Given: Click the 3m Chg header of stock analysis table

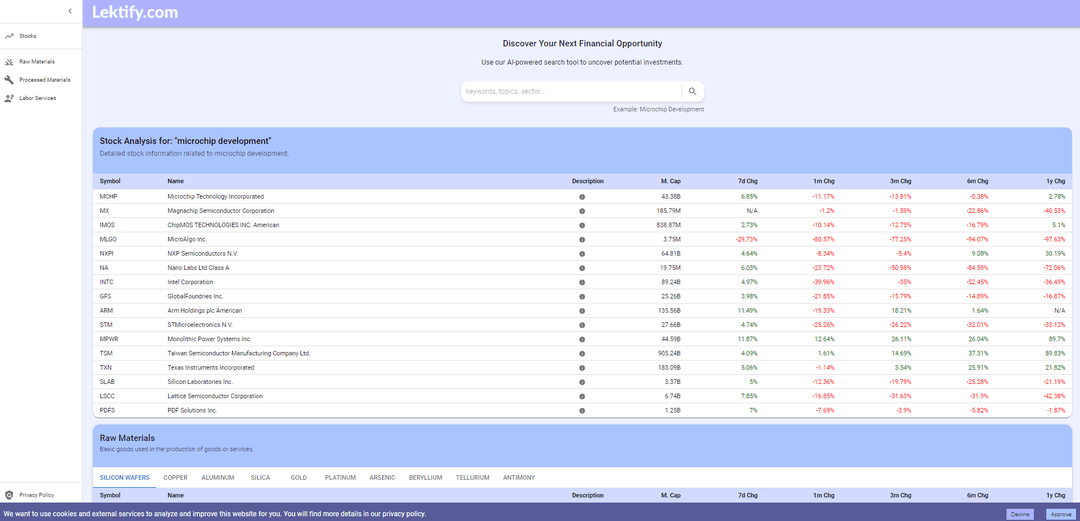Looking at the screenshot, I should pos(900,181).
